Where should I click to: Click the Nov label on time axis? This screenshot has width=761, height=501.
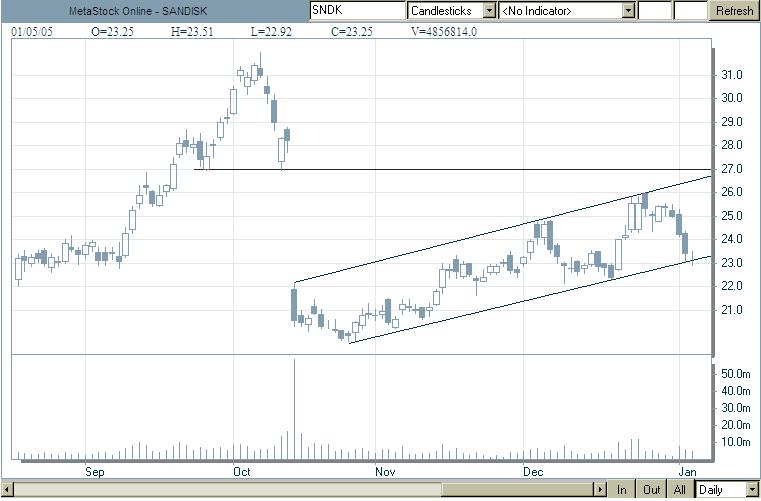point(385,472)
